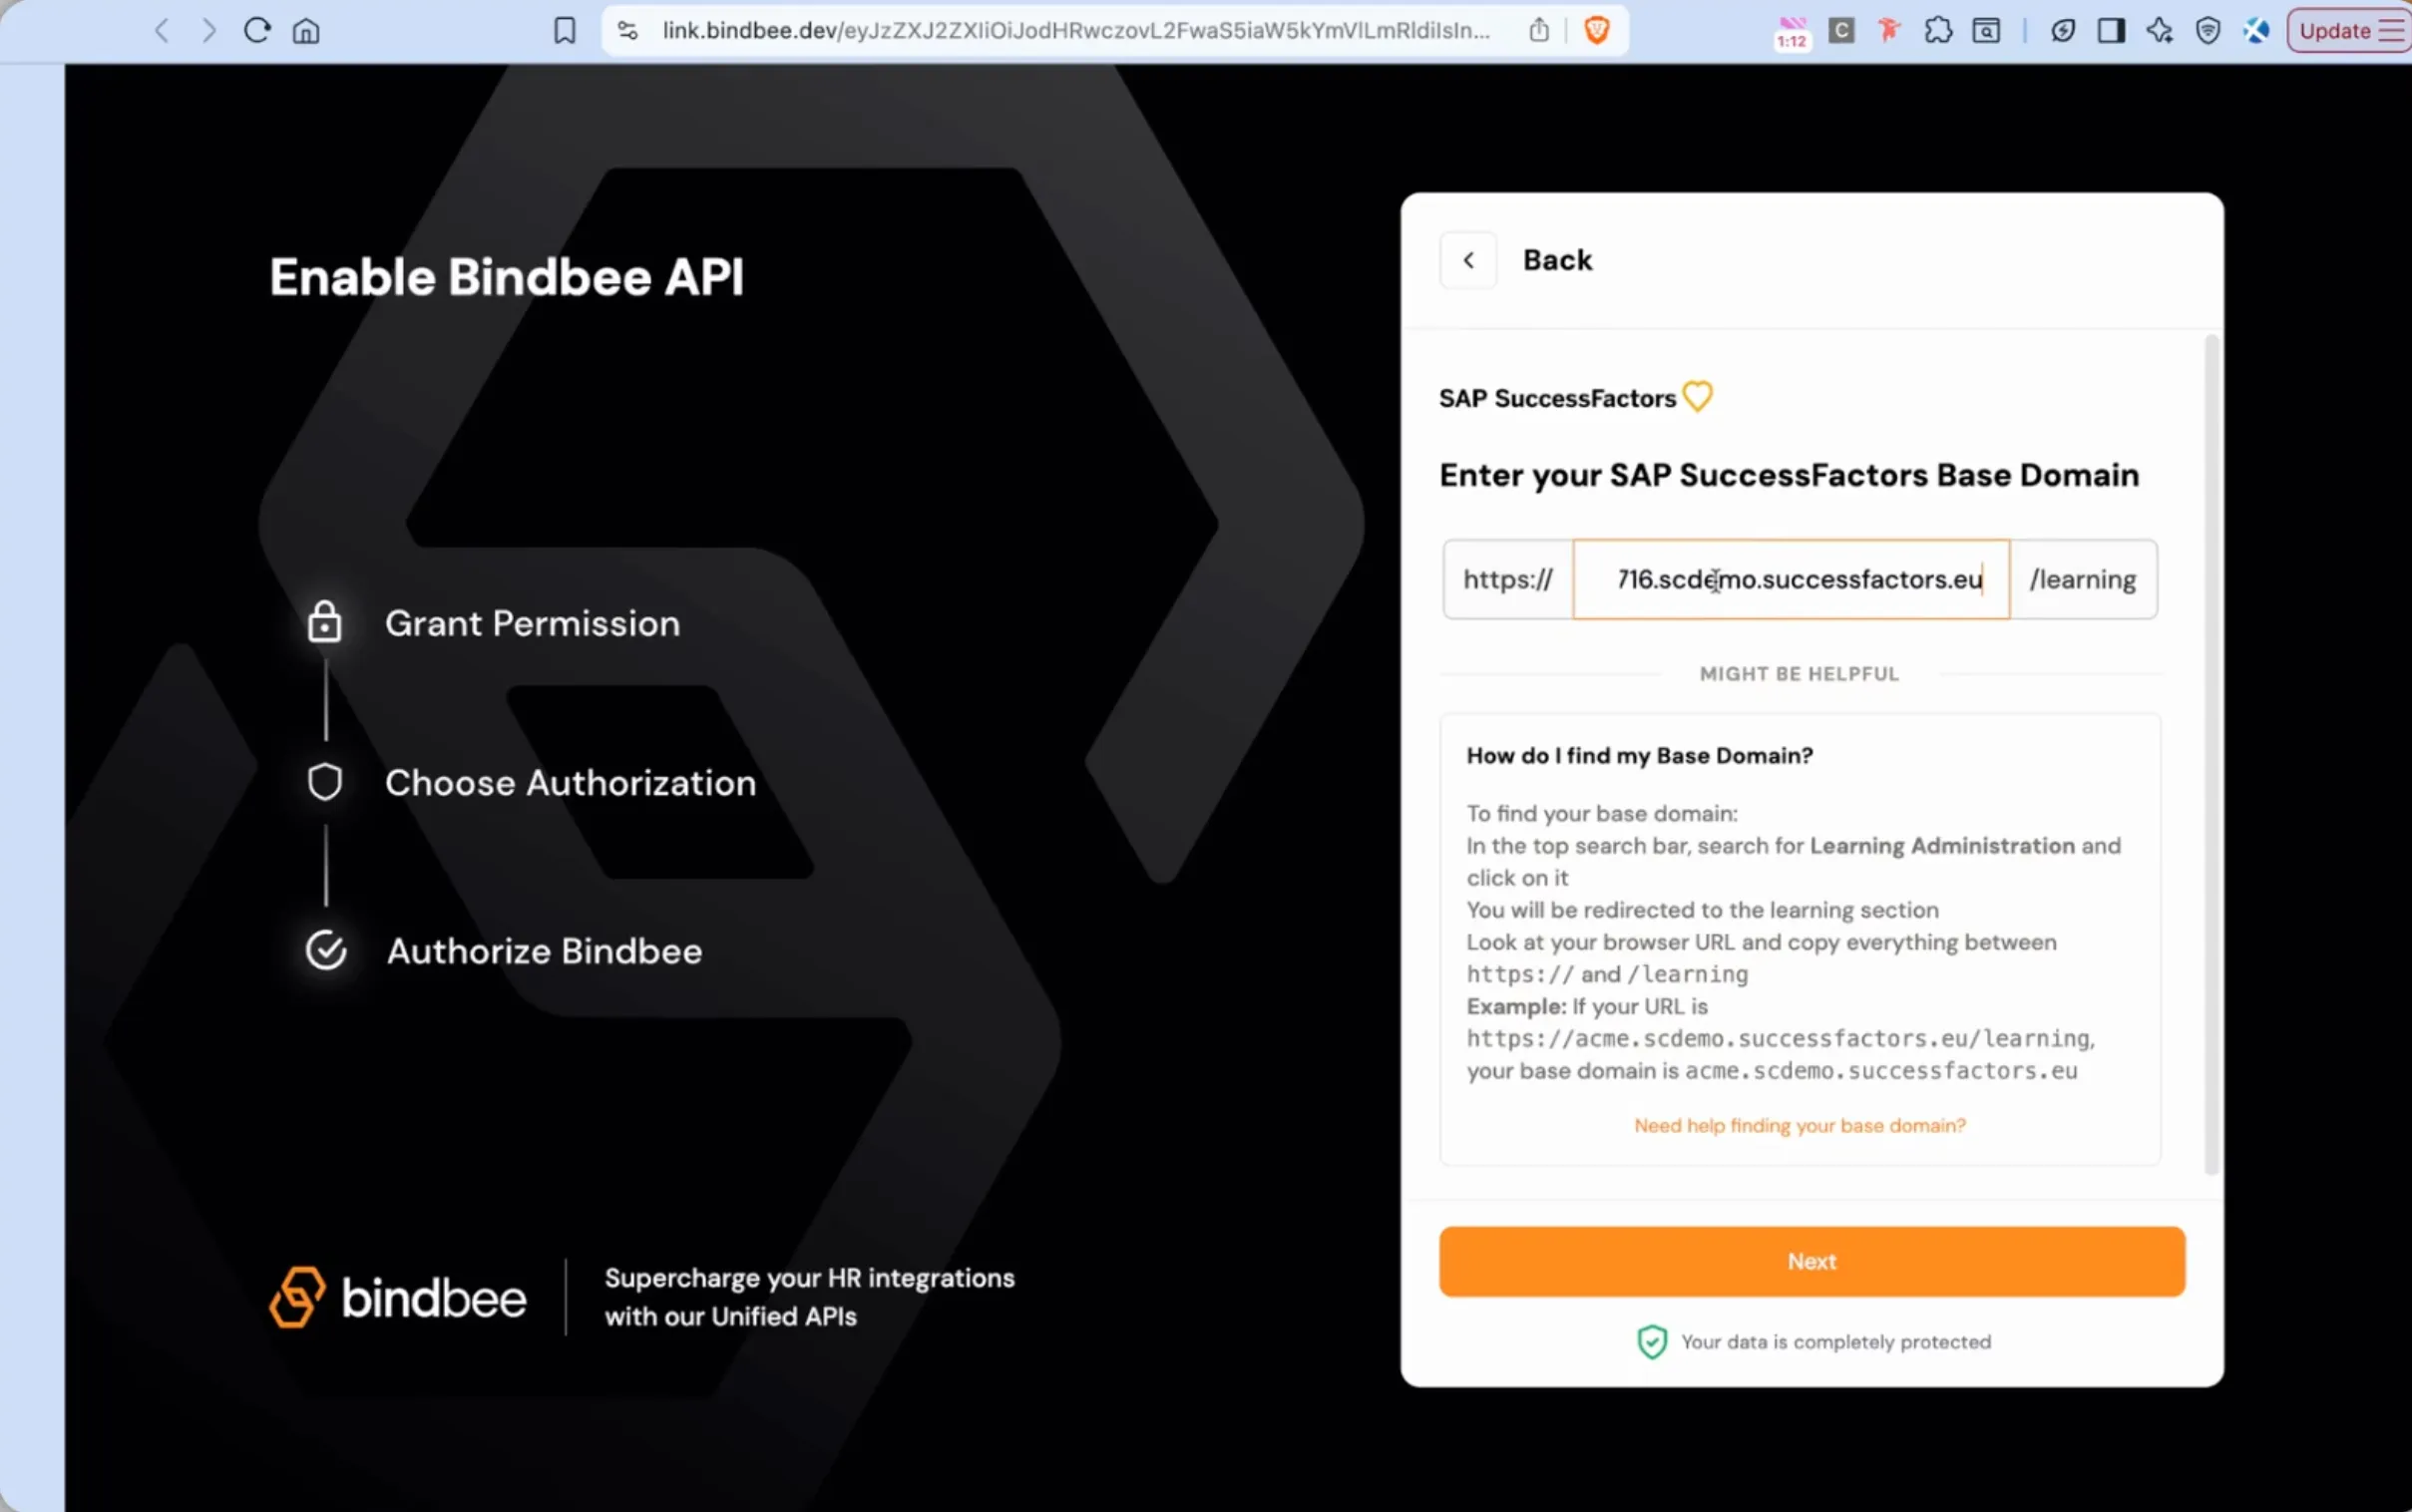Open Need help finding your base domain link

[1799, 1125]
